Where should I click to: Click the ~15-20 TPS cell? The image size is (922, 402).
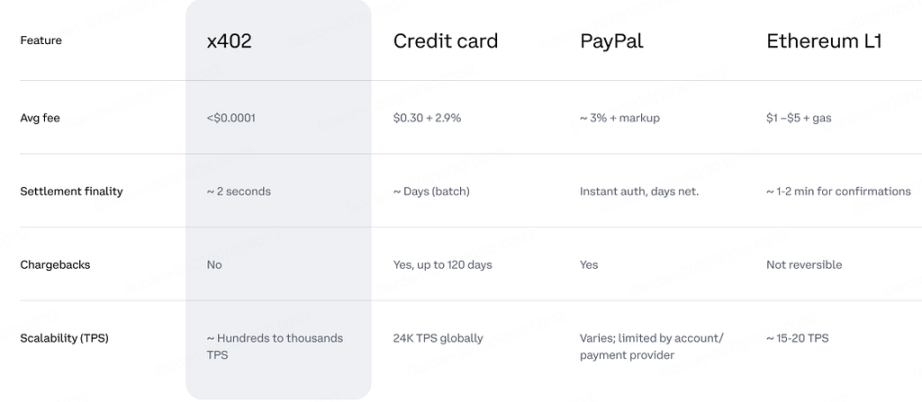click(x=797, y=338)
